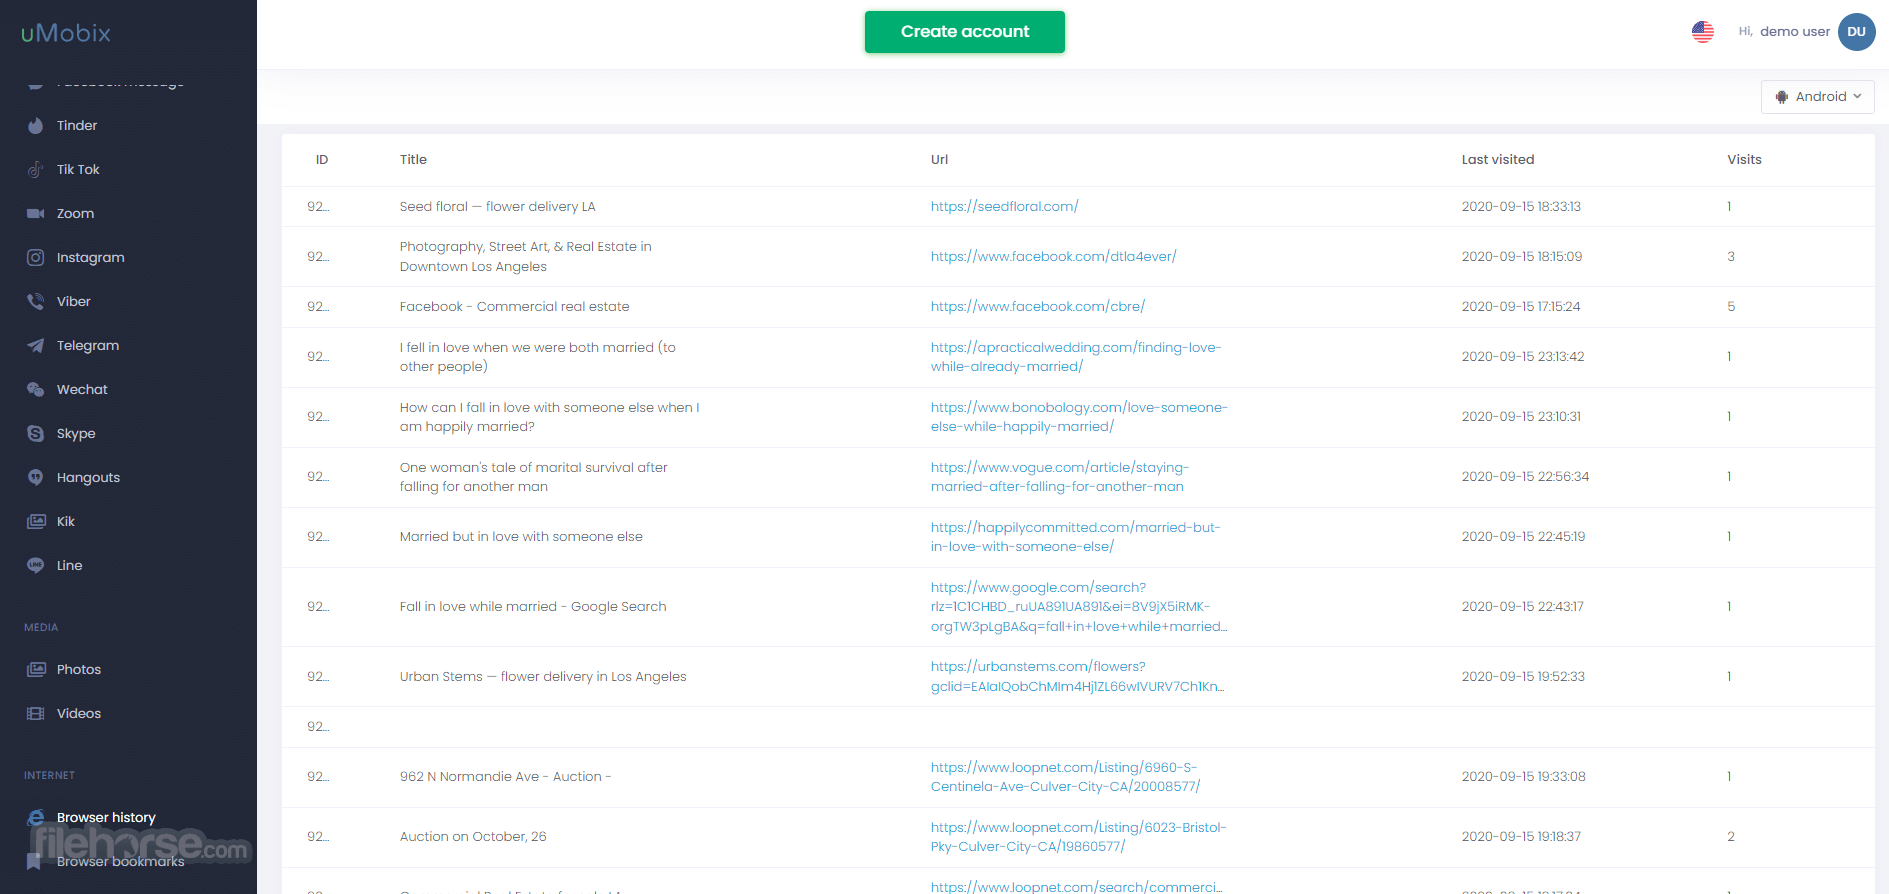Screen dimensions: 1889x894
Task: Click the title "962 N Normandie Ave - Auction -"
Action: pyautogui.click(x=505, y=777)
